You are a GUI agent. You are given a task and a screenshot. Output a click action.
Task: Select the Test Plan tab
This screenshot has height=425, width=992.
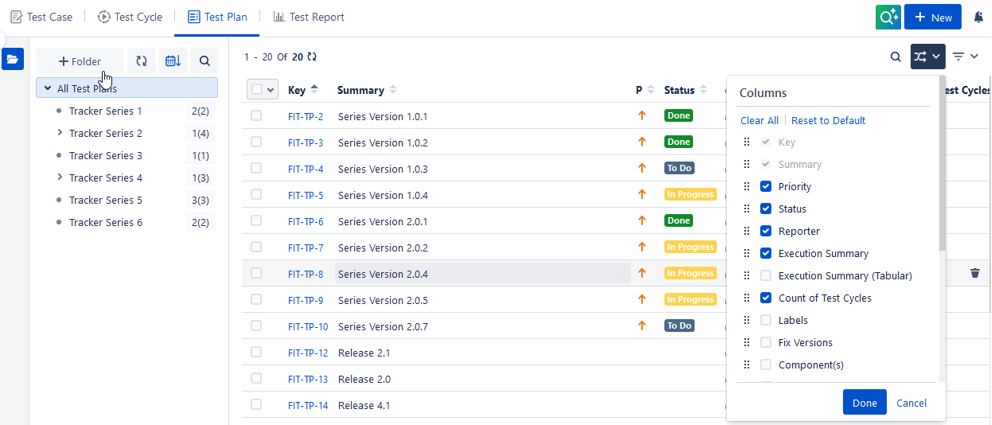[x=218, y=17]
